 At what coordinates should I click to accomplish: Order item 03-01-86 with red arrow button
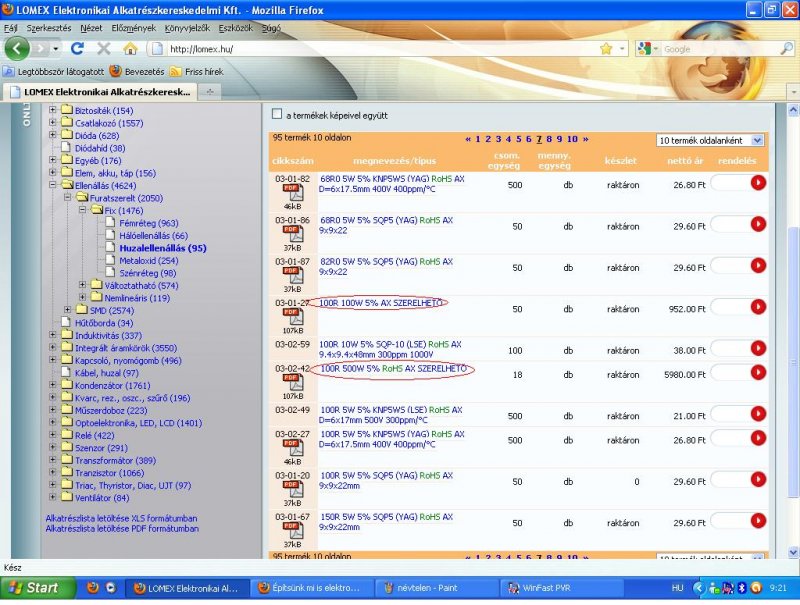point(758,224)
